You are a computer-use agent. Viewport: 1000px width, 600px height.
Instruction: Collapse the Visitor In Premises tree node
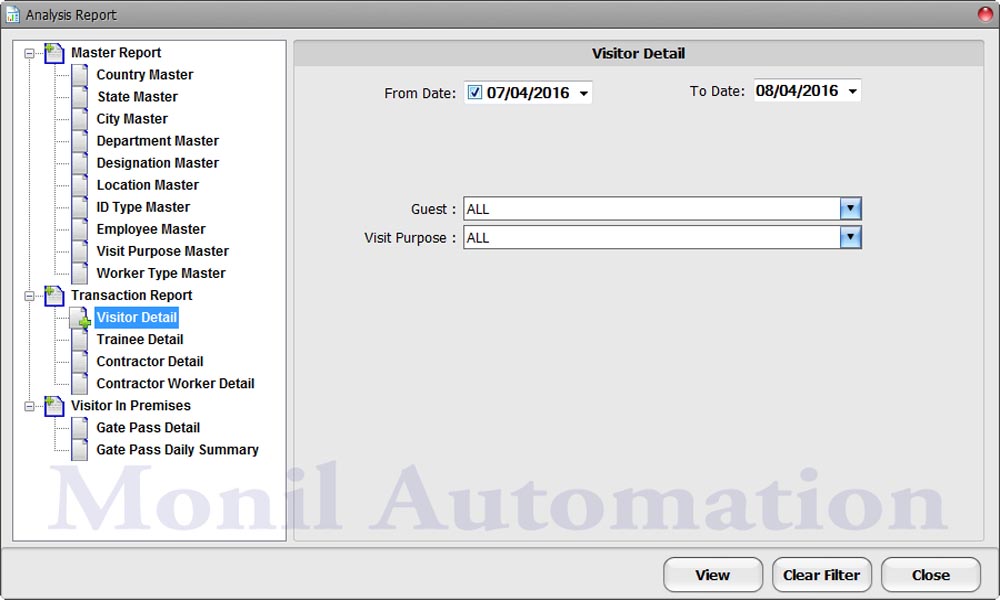click(x=29, y=406)
